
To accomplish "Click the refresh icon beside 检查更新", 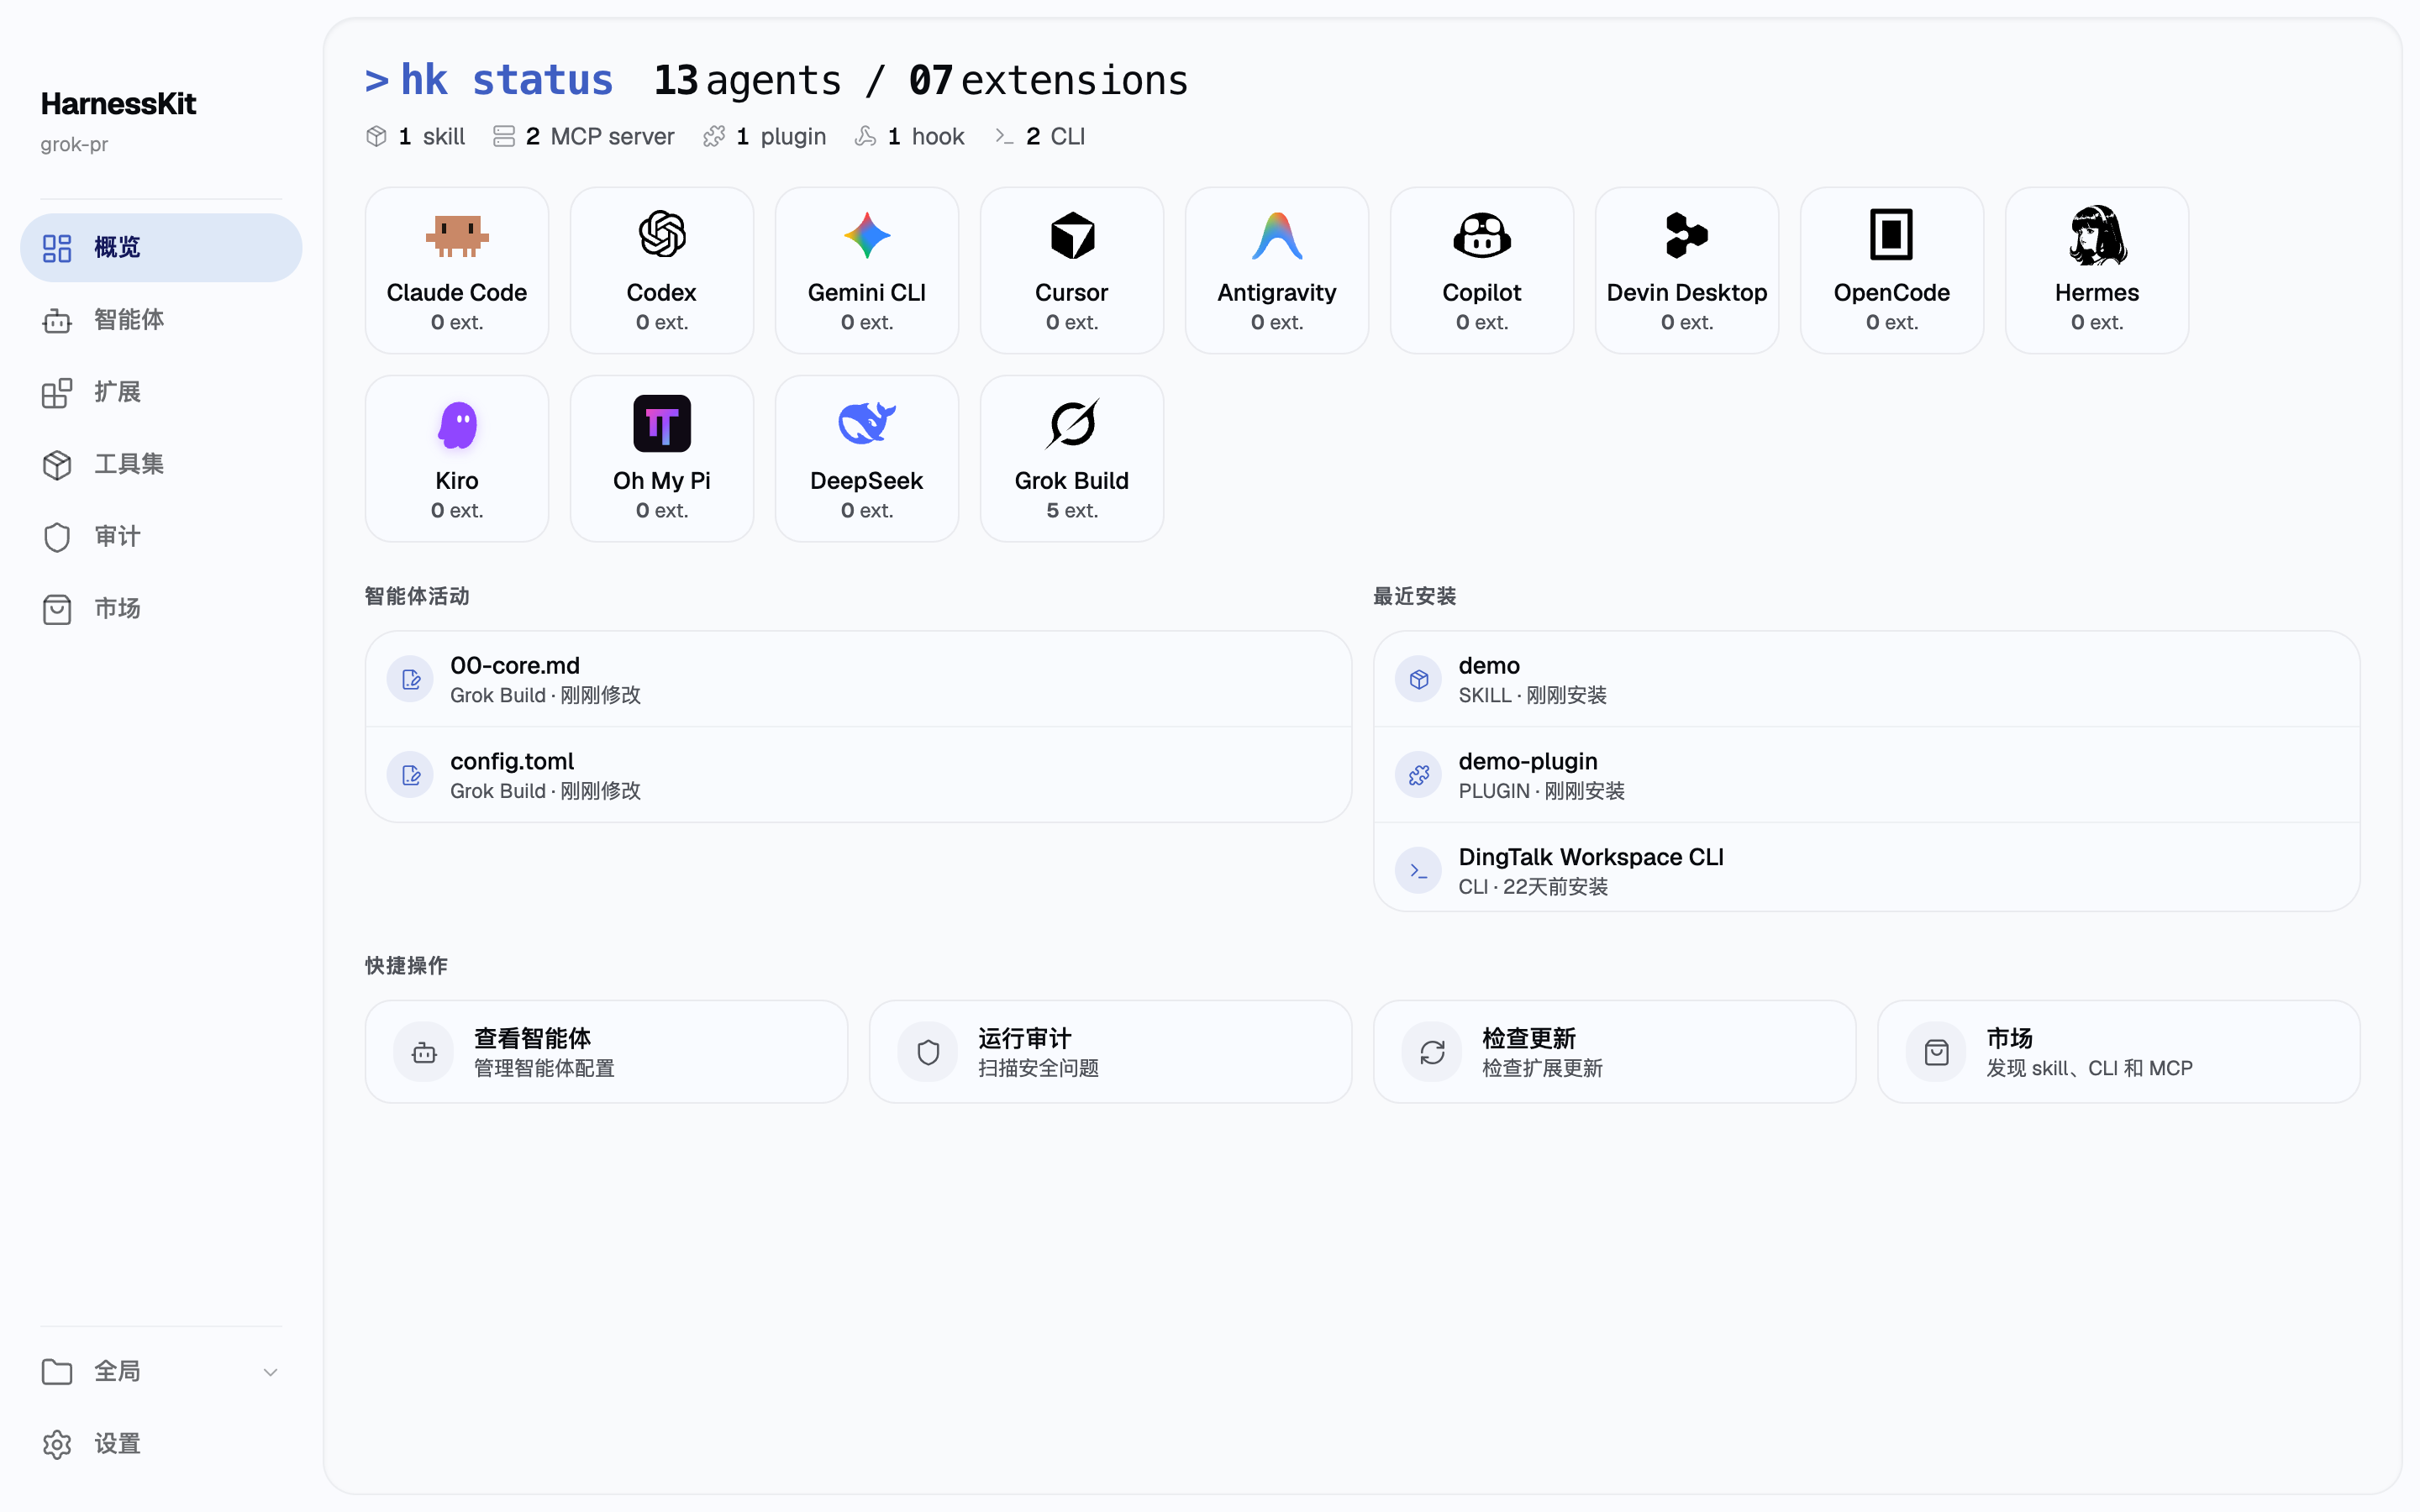I will (x=1432, y=1052).
